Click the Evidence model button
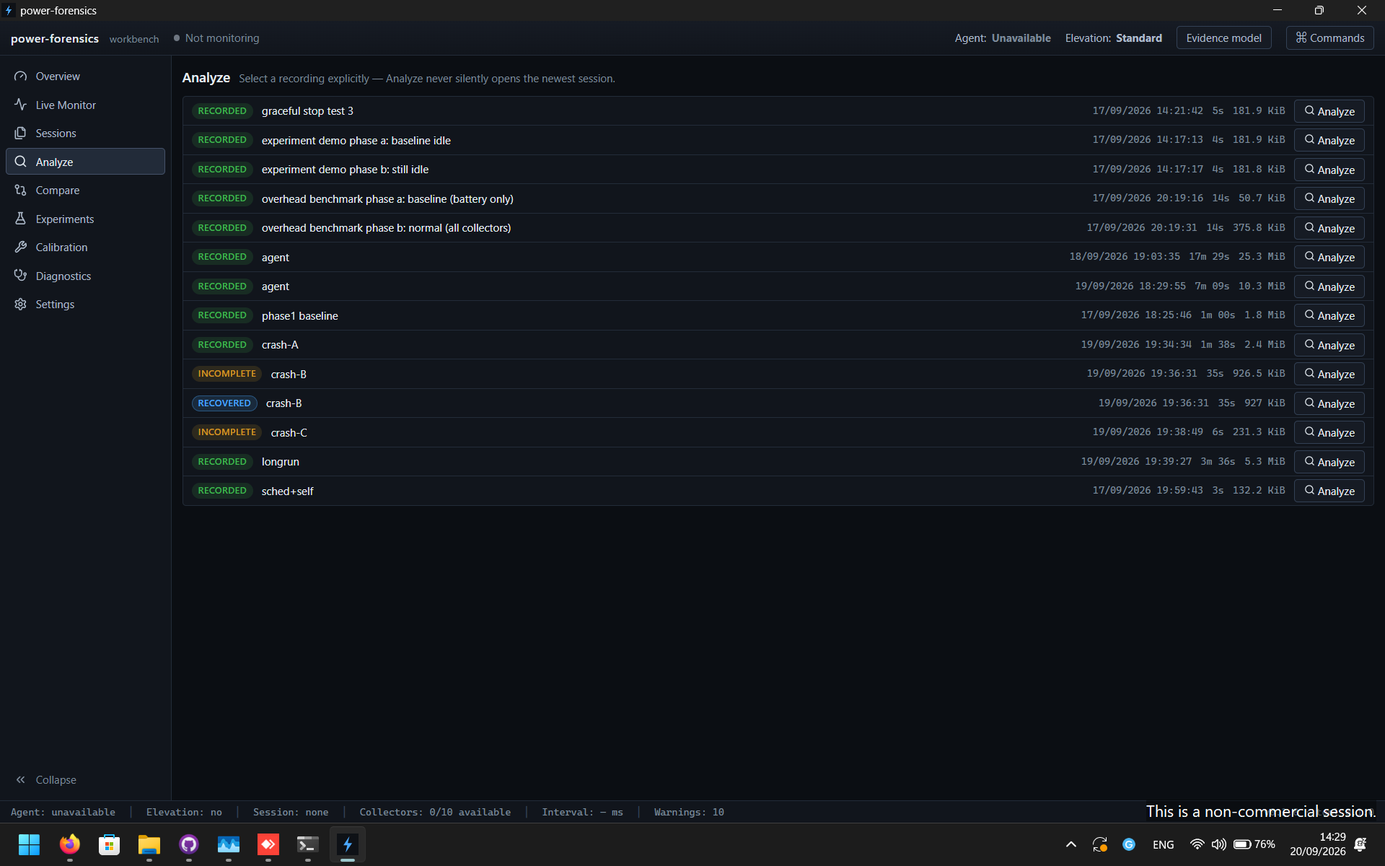Viewport: 1385px width, 866px height. (1223, 38)
